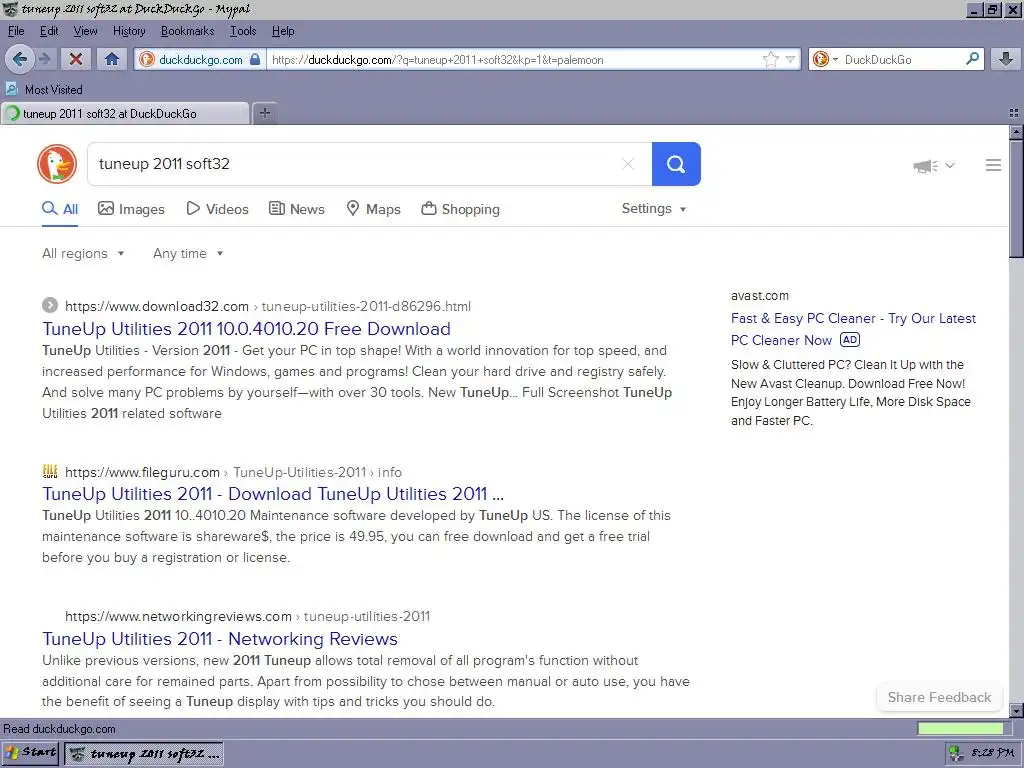This screenshot has width=1024, height=768.
Task: Open the Home page button
Action: pos(112,59)
